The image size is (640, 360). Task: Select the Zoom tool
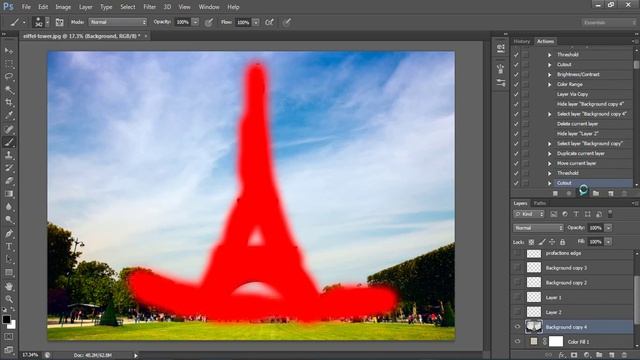click(9, 299)
